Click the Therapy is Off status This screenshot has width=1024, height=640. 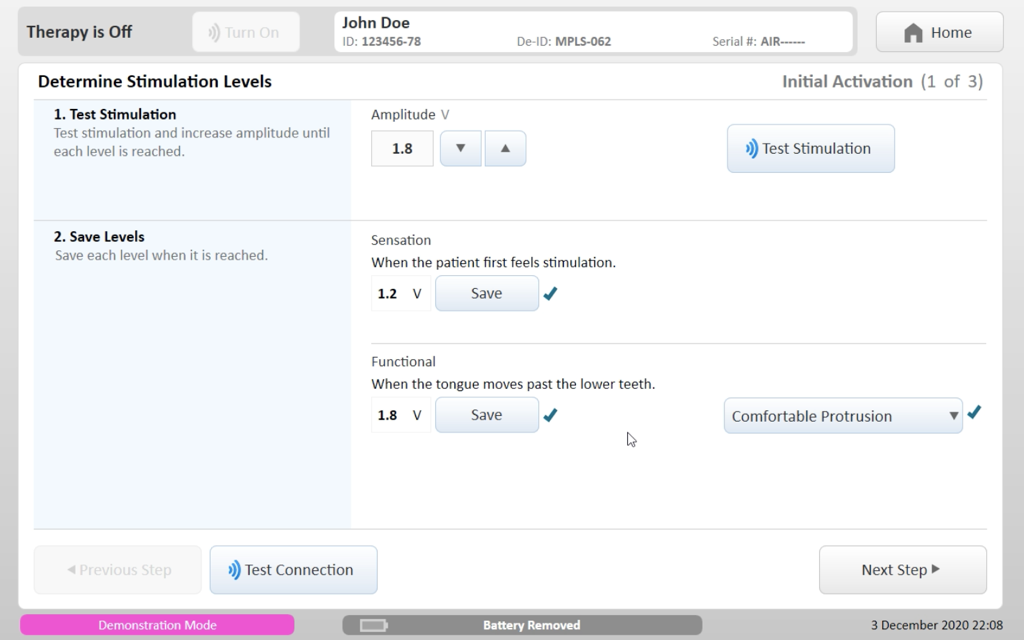point(79,32)
